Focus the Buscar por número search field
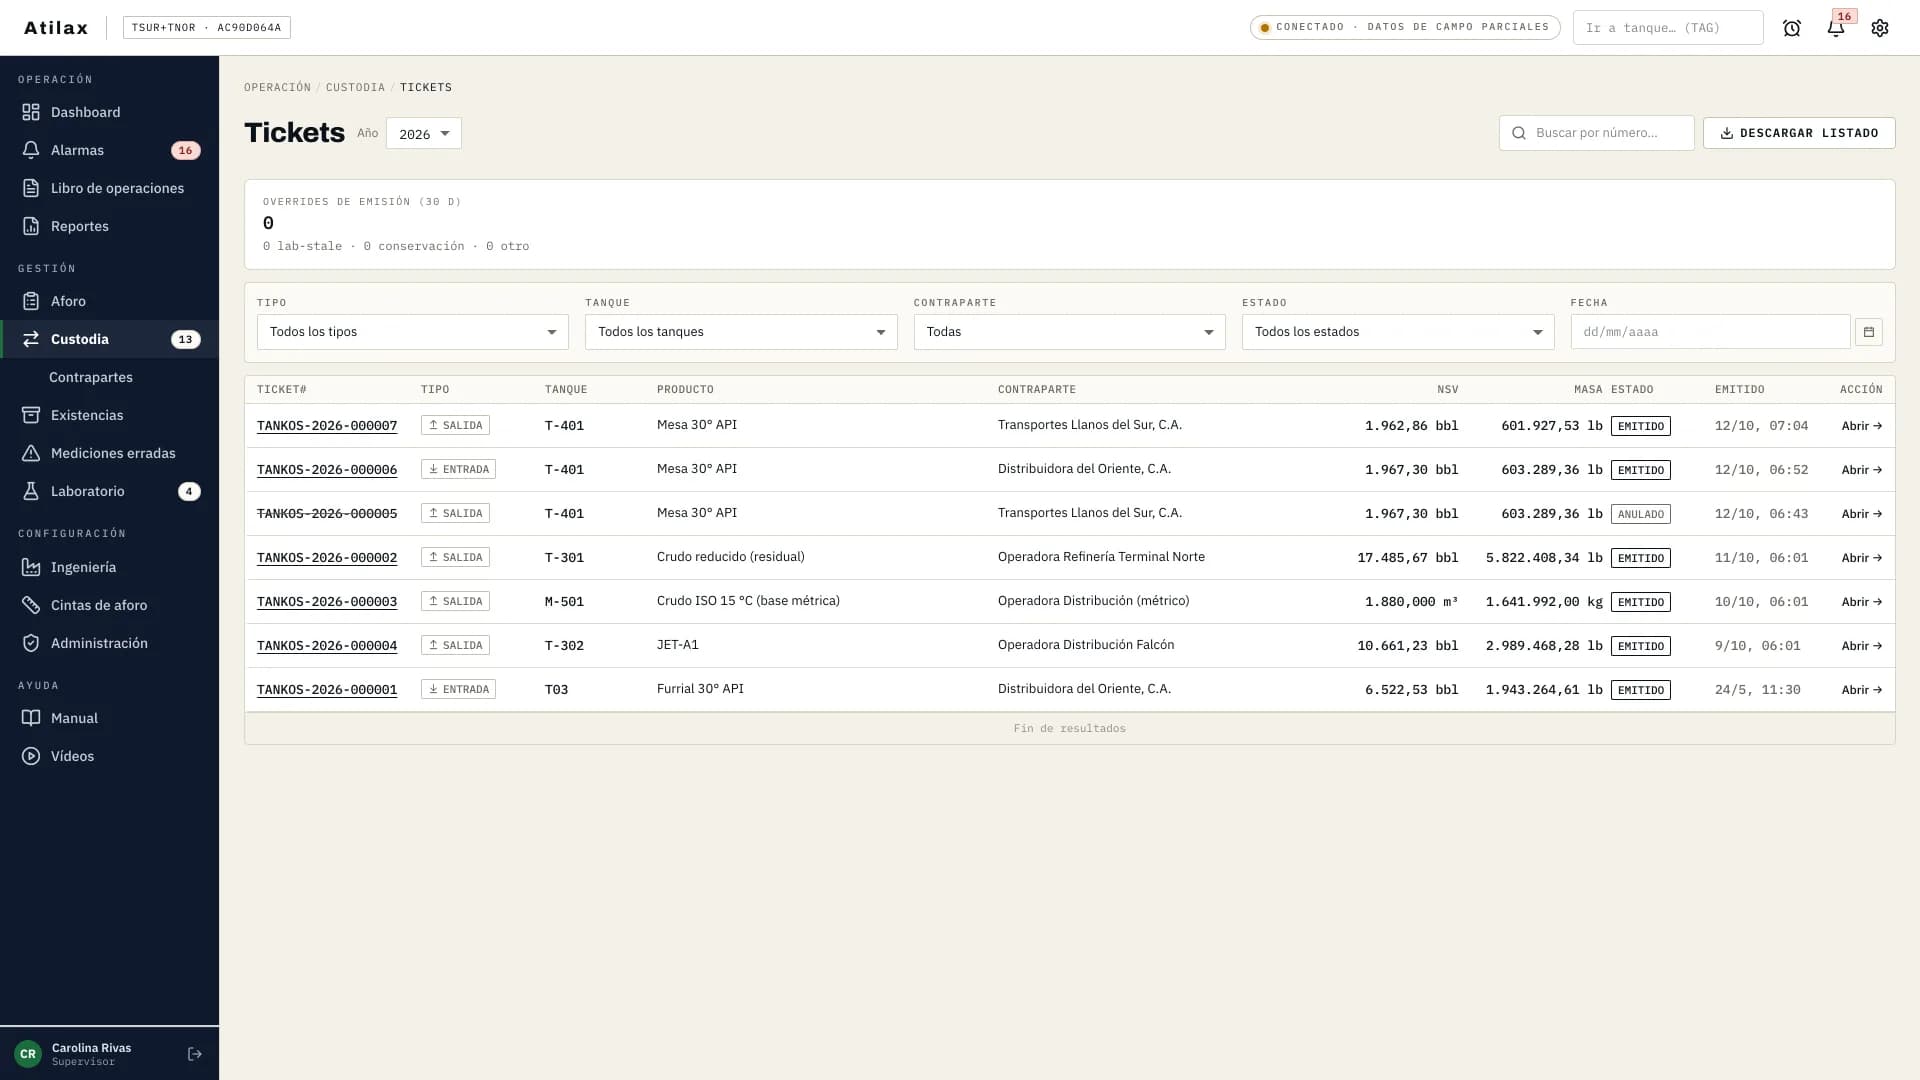 pyautogui.click(x=1597, y=133)
